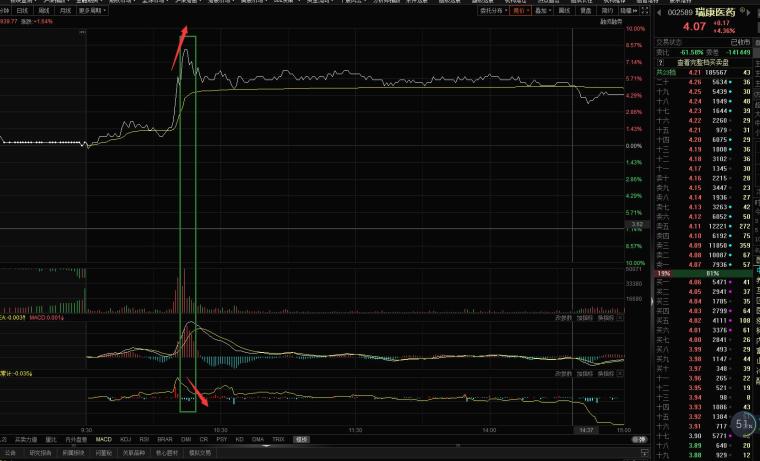Select the KDJ indicator tab

coord(126,438)
